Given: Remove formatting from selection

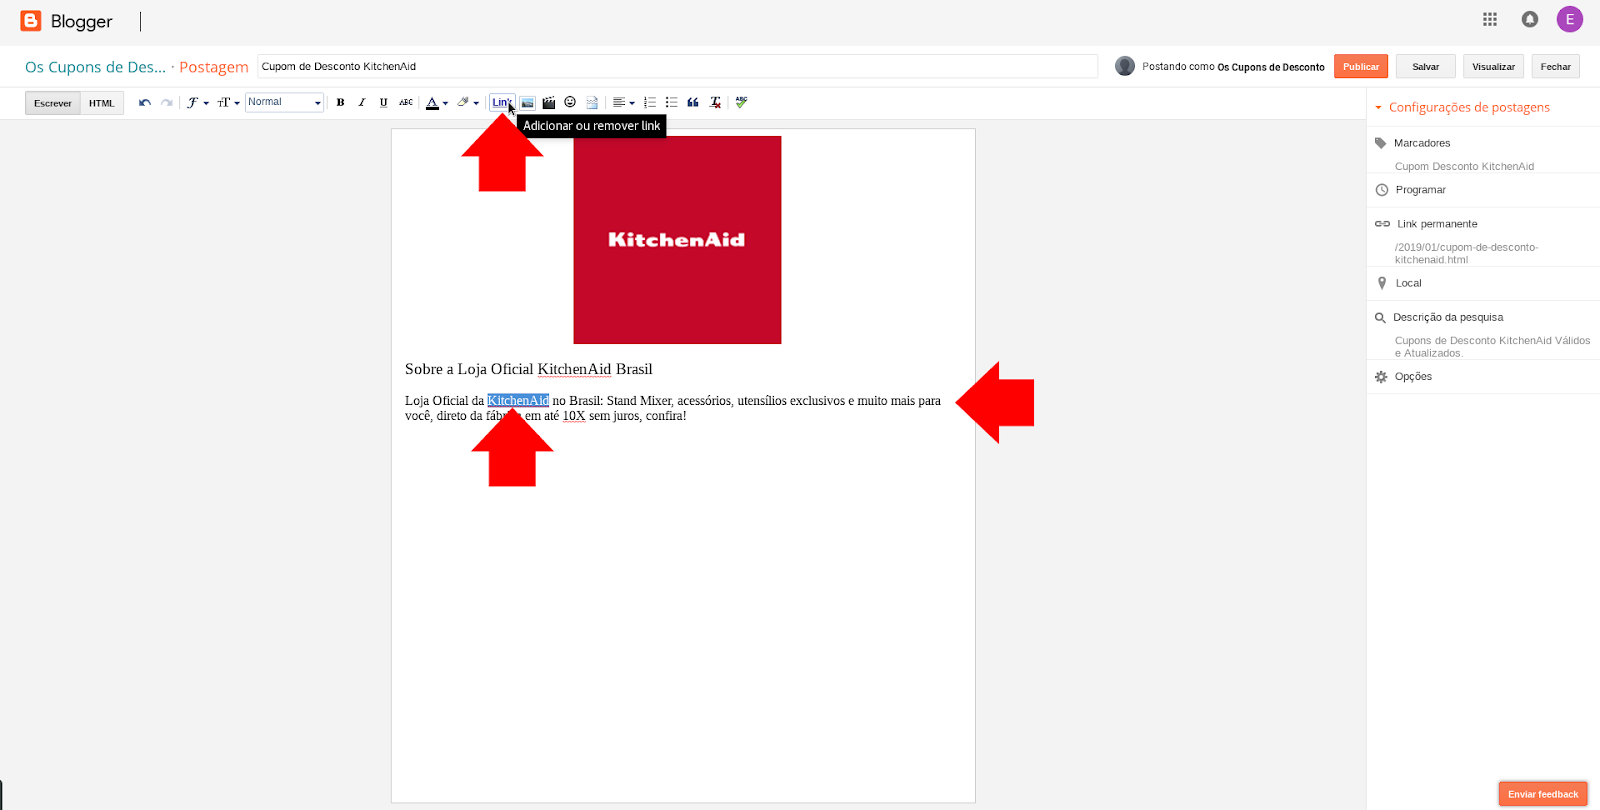Looking at the screenshot, I should (x=715, y=102).
